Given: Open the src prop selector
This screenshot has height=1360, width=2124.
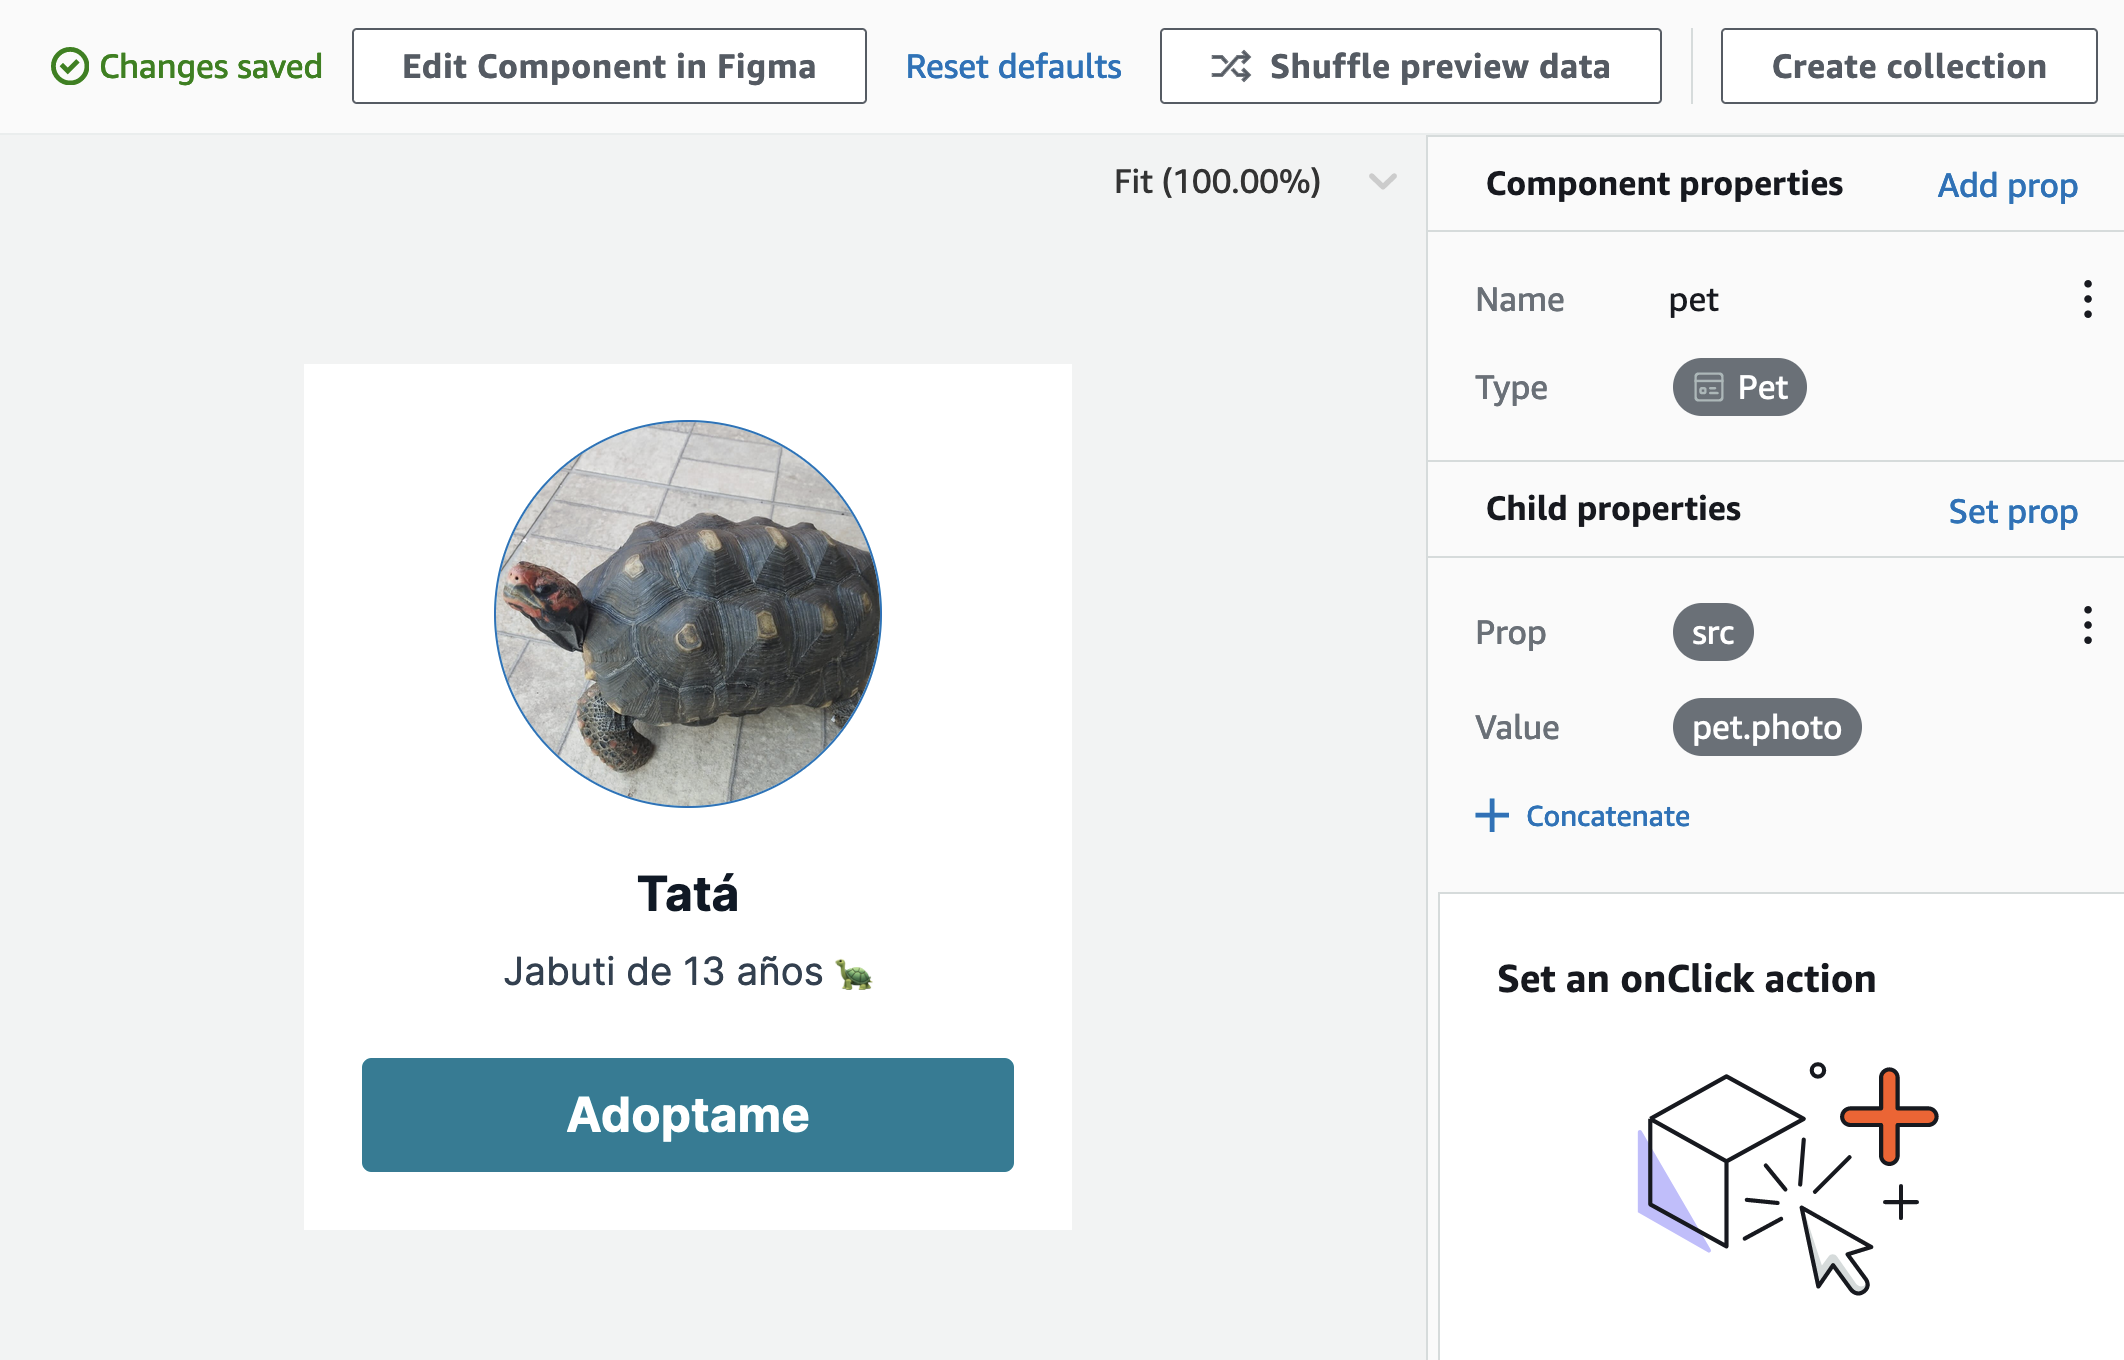Looking at the screenshot, I should [x=1713, y=632].
